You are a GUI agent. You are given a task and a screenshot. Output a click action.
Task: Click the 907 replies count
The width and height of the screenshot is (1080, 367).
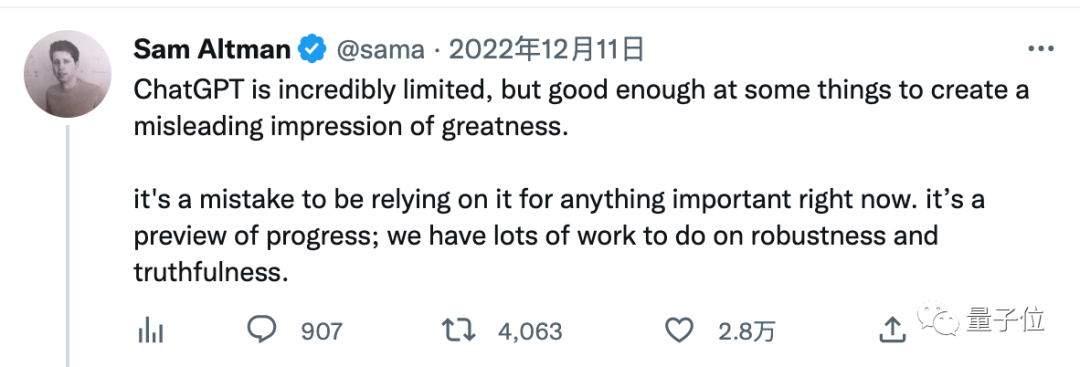click(x=322, y=333)
